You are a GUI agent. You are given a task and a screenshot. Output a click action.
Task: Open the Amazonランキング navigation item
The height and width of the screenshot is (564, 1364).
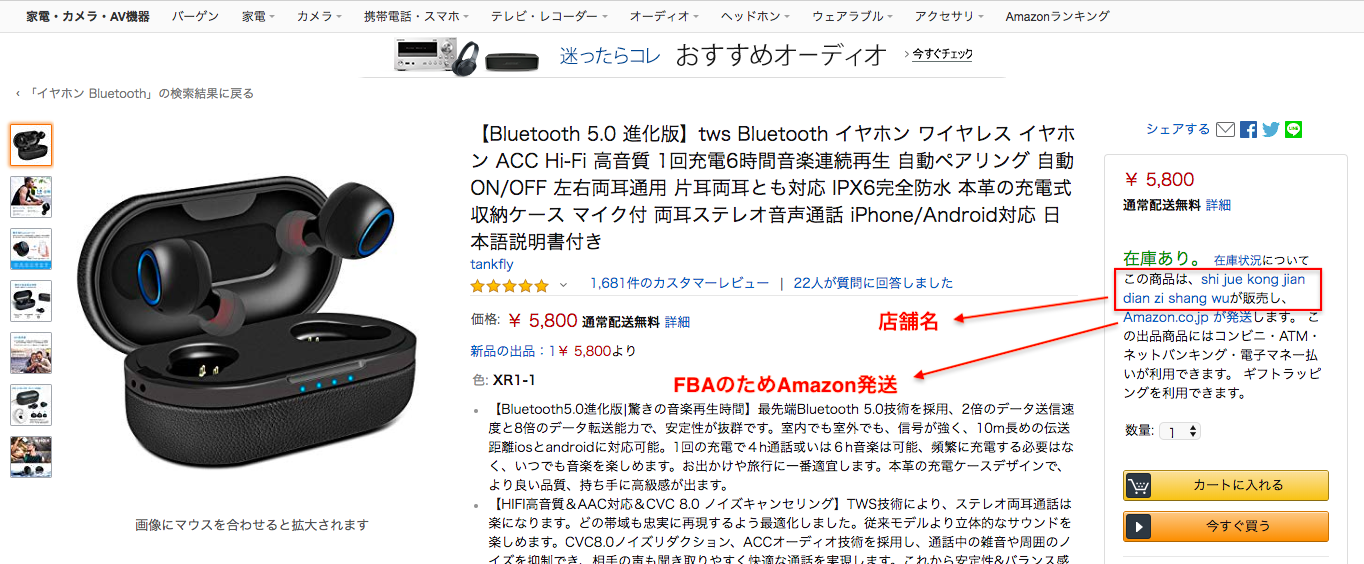pos(1058,17)
